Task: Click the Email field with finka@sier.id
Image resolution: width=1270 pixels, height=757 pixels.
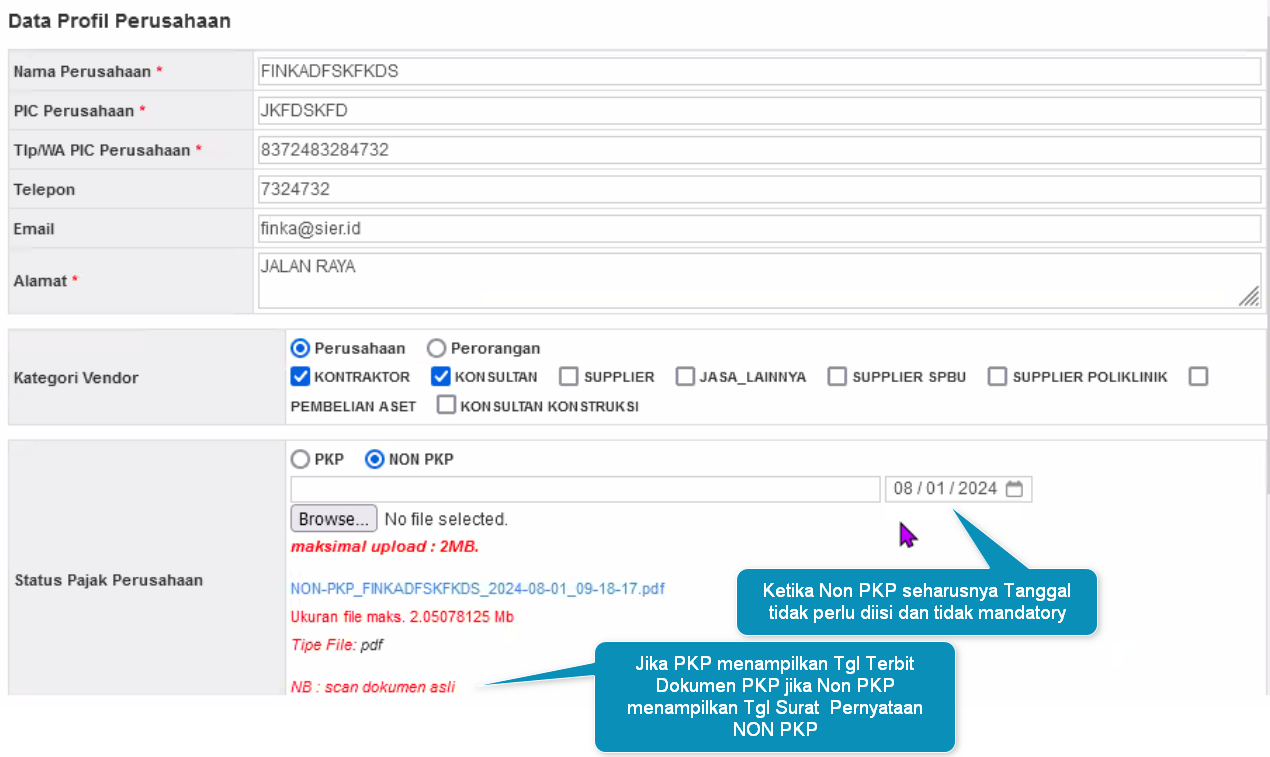Action: (x=758, y=229)
